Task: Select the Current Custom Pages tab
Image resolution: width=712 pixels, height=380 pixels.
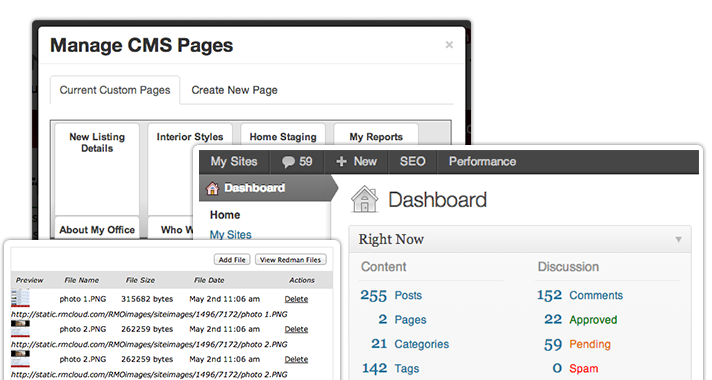Action: tap(115, 90)
